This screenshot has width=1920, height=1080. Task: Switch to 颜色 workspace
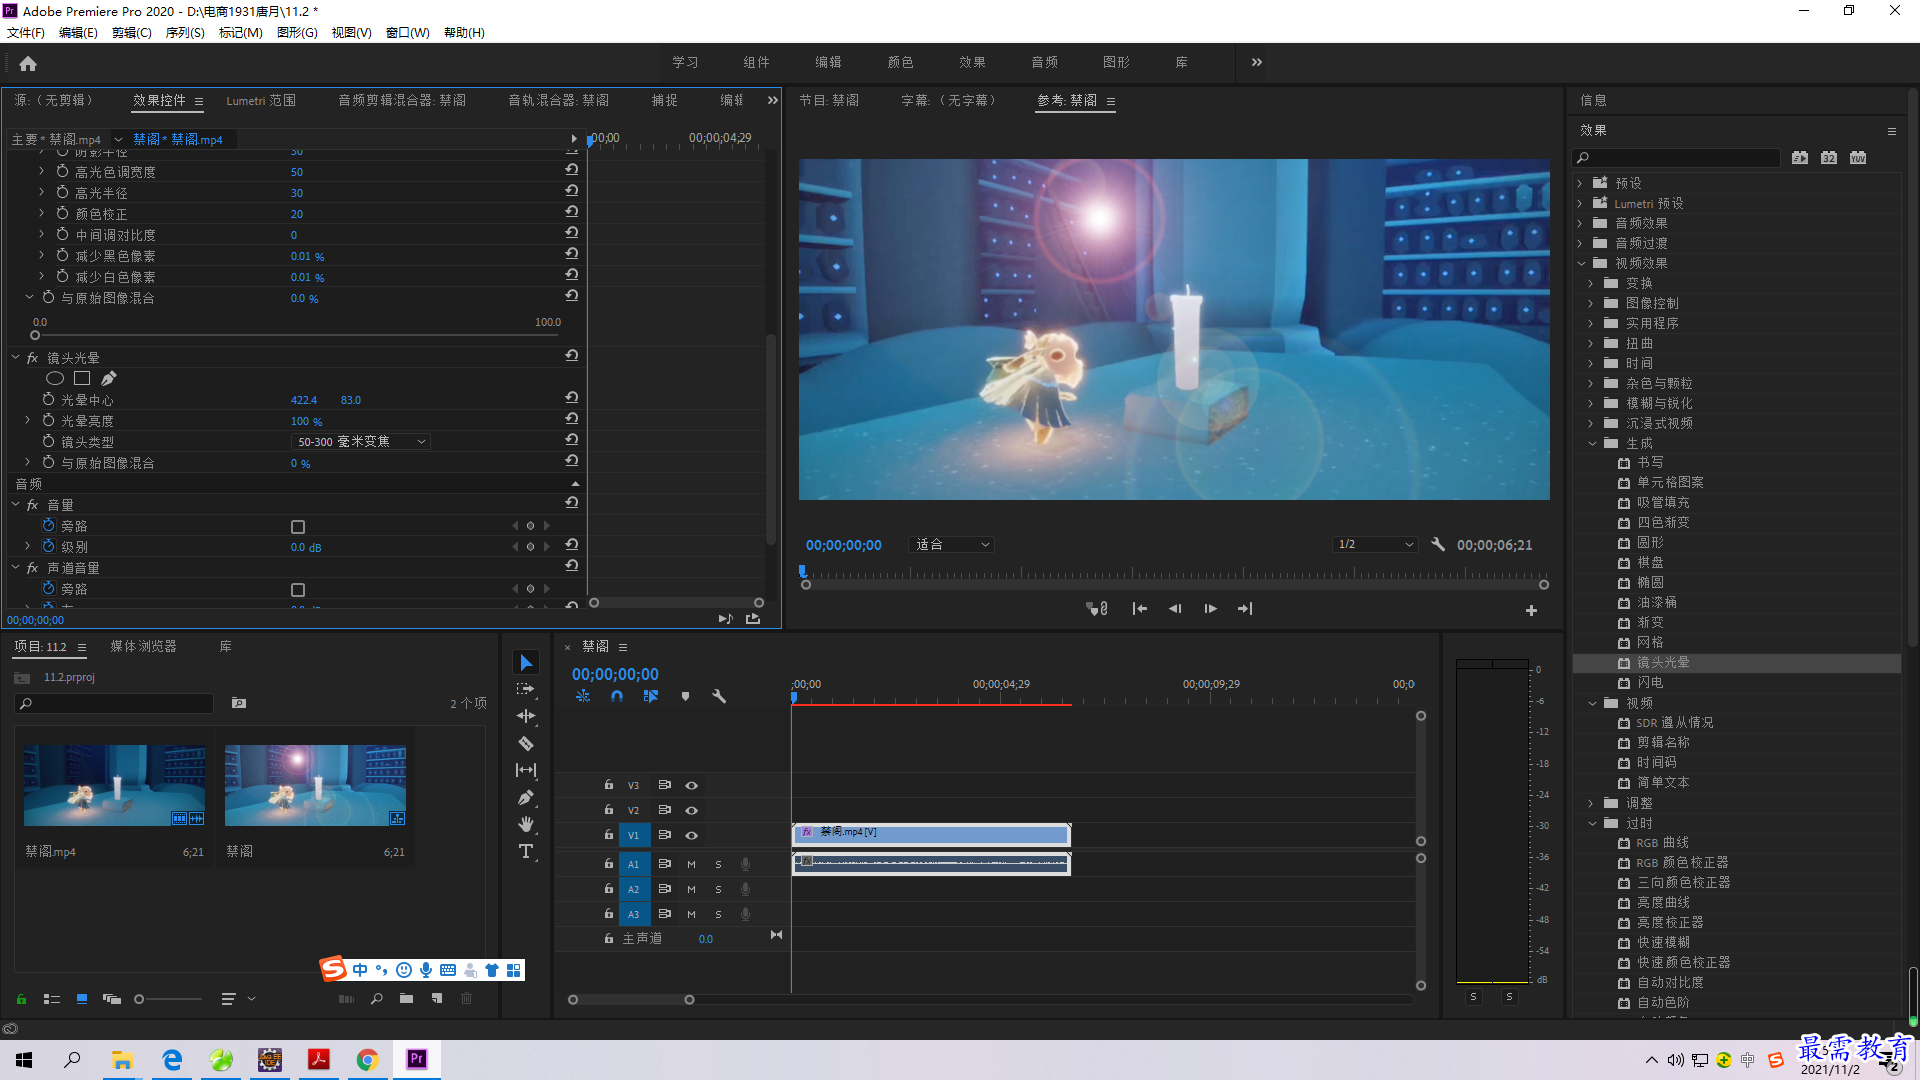[x=900, y=62]
